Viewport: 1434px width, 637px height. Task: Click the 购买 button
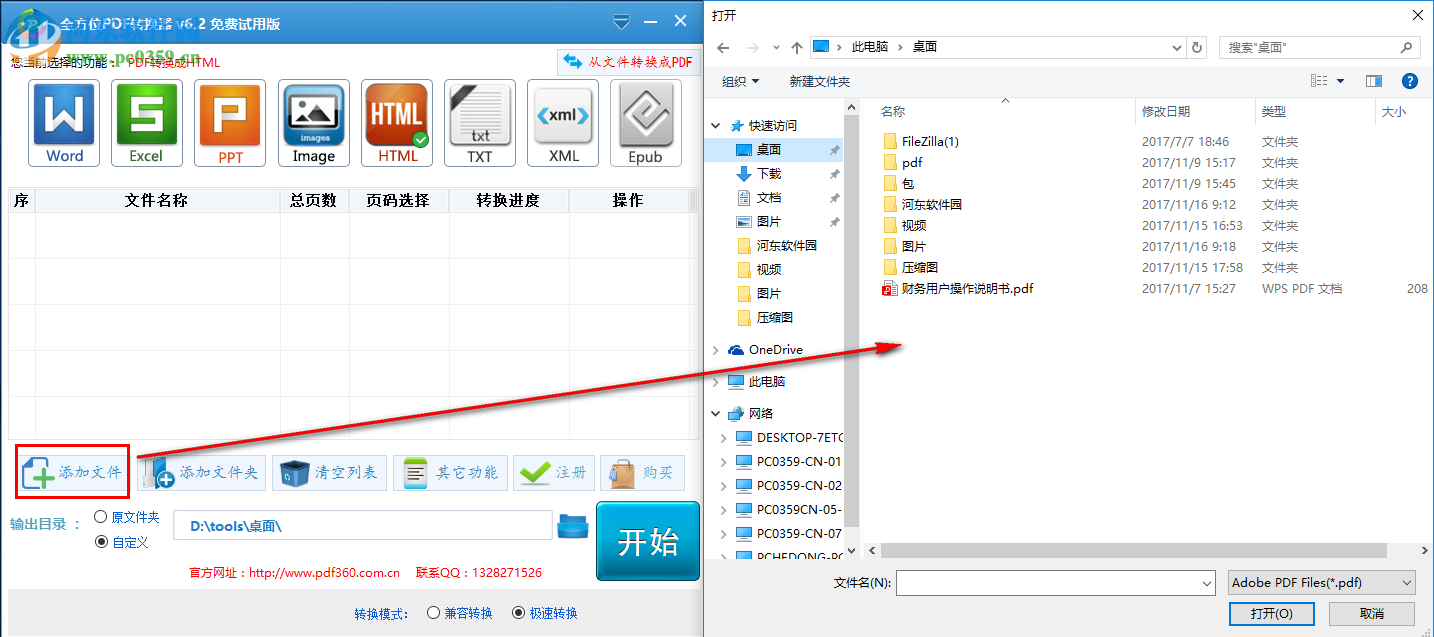tap(642, 473)
